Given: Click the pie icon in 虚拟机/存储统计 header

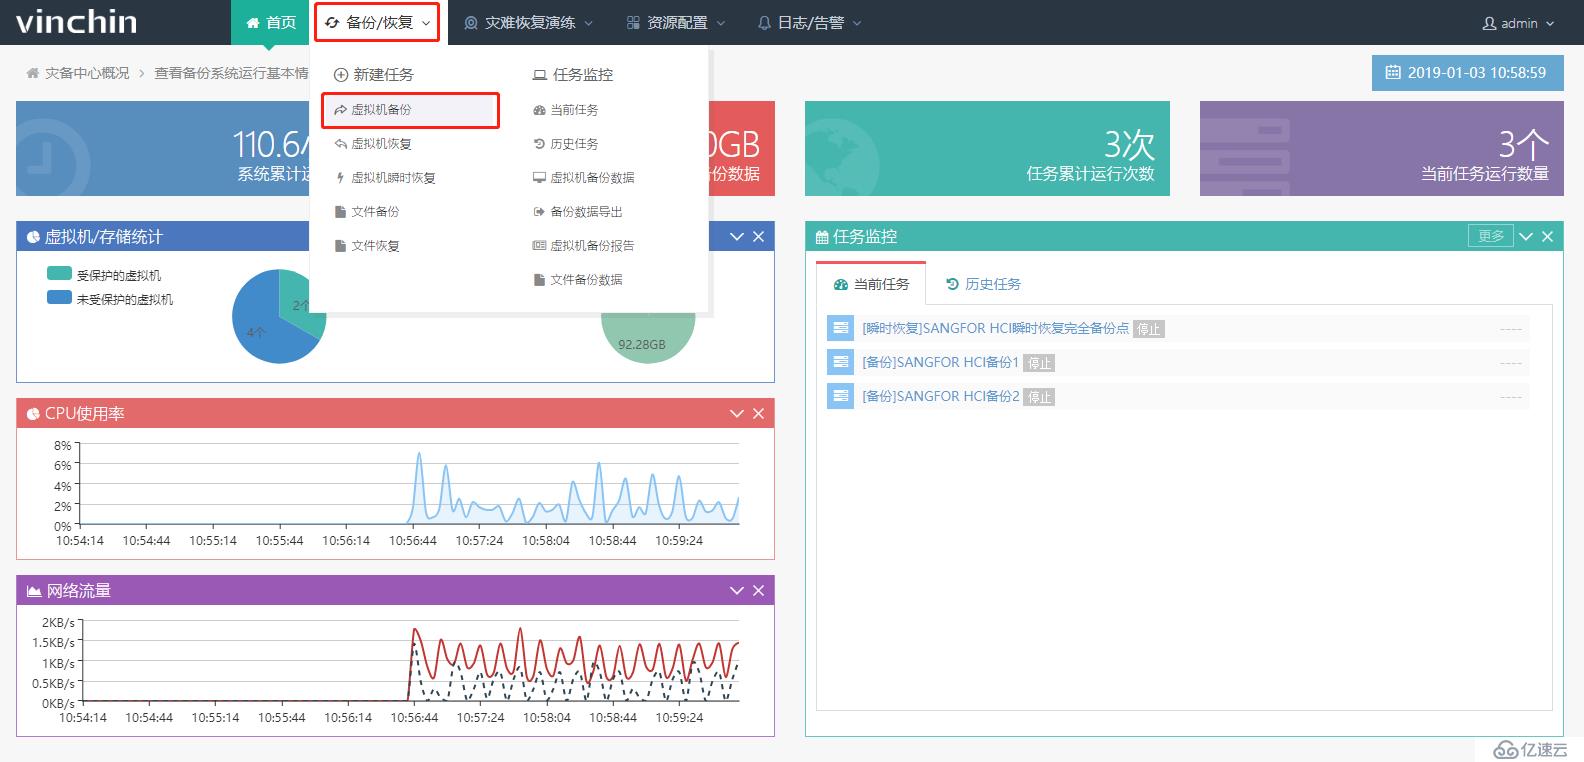Looking at the screenshot, I should [x=33, y=237].
